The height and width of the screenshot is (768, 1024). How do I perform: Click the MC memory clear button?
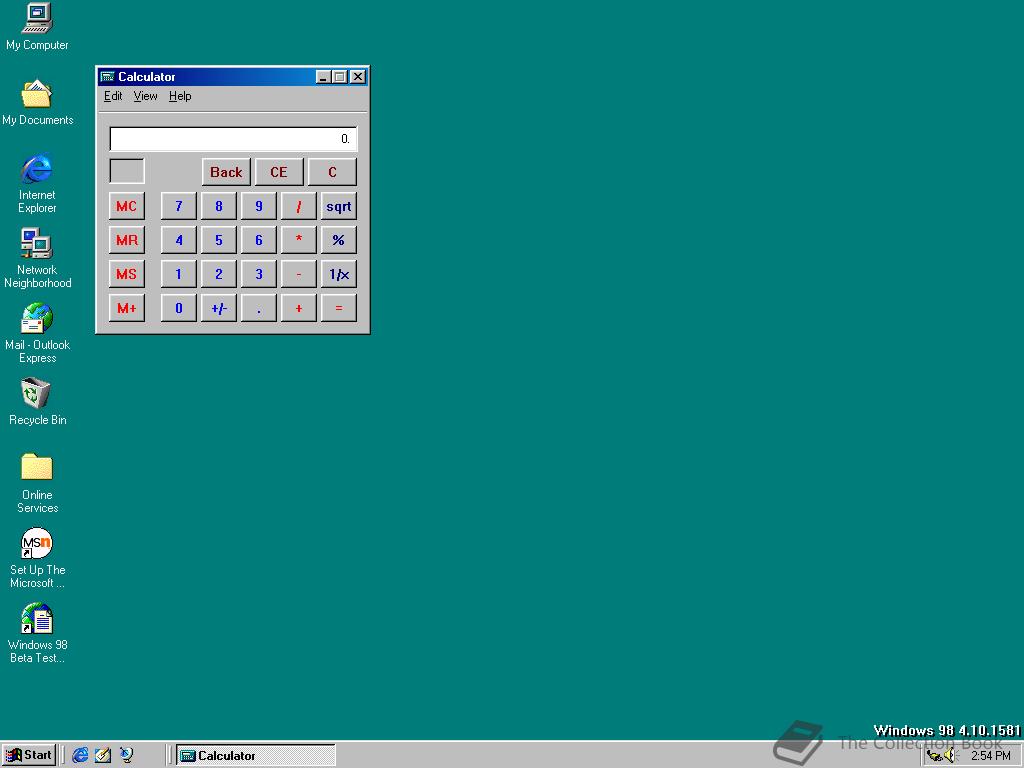[127, 206]
